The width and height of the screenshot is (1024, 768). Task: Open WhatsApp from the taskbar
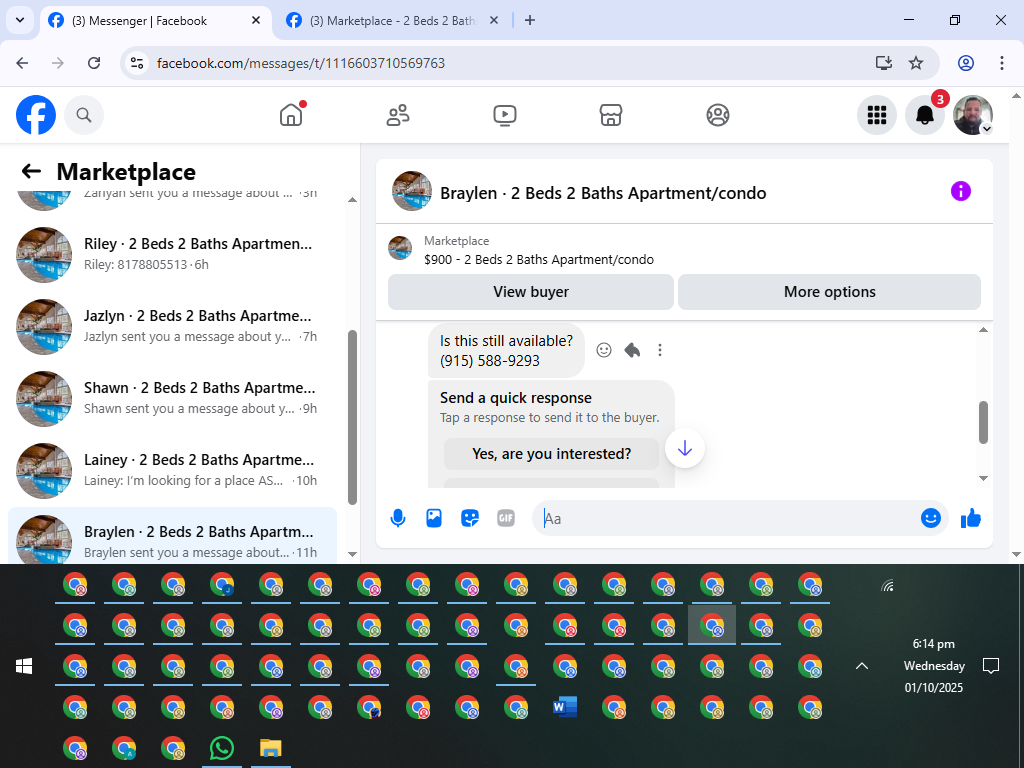(222, 748)
